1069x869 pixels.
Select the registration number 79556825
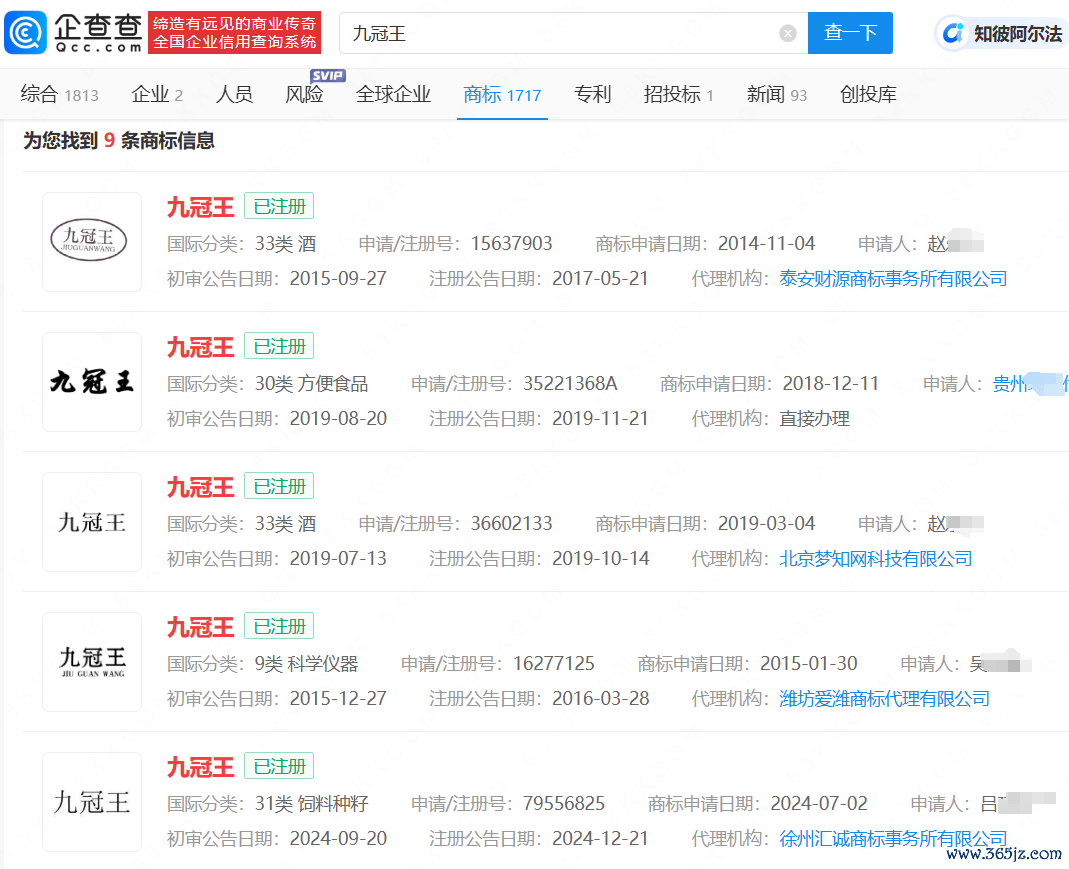point(564,804)
